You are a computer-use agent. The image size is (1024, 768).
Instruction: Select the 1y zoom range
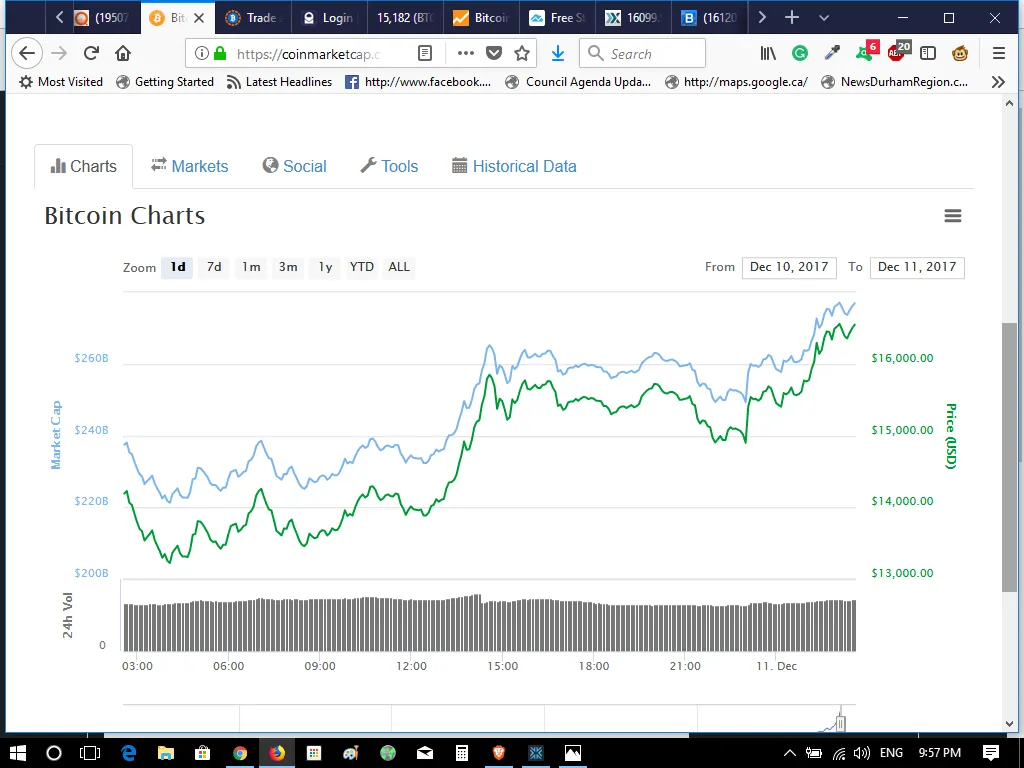click(325, 267)
